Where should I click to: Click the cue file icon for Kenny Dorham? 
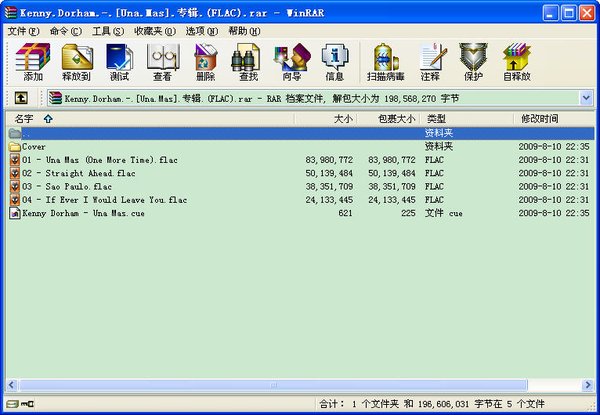click(15, 213)
